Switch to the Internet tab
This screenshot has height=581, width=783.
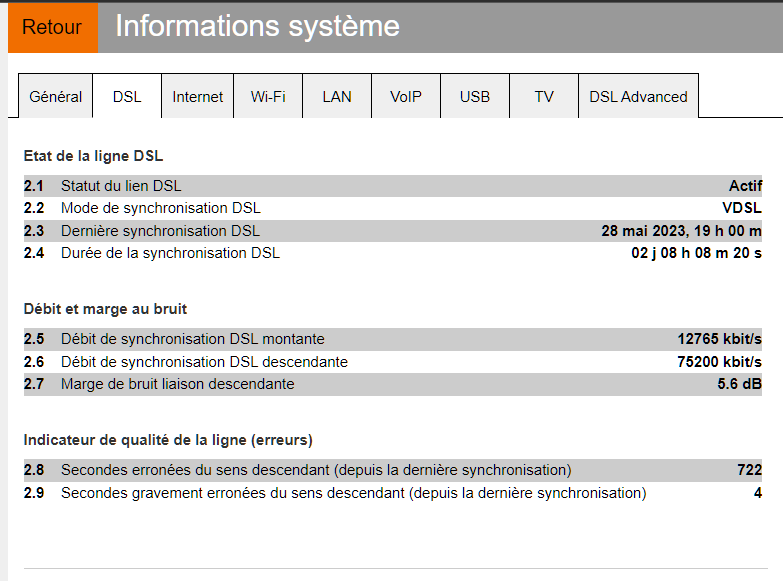(x=198, y=96)
